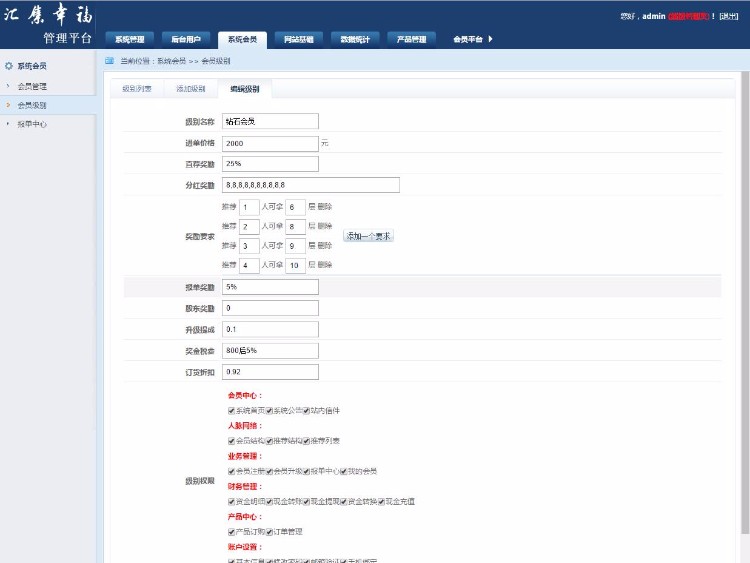Image resolution: width=750 pixels, height=563 pixels.
Task: Uncheck the 会员结构 permission checkbox
Action: tap(232, 441)
